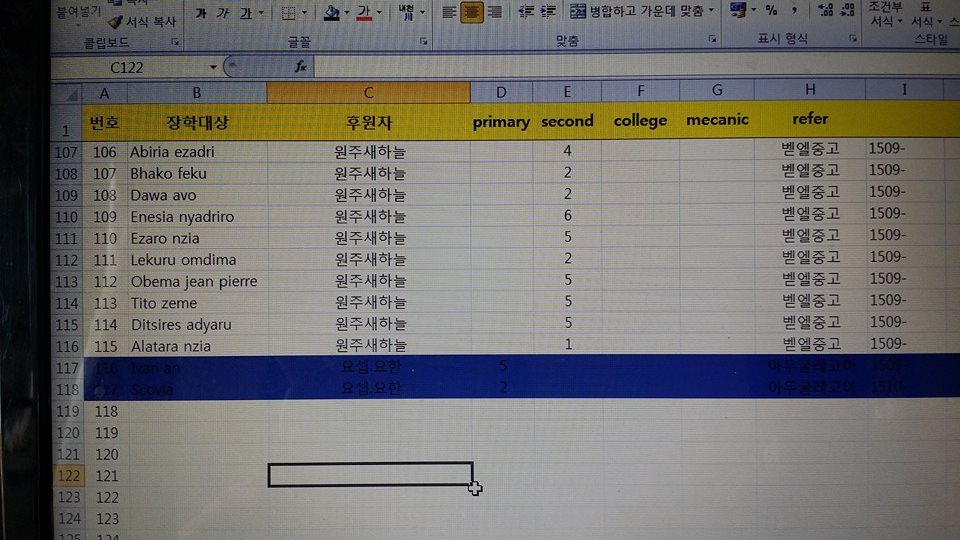Viewport: 960px width, 540px height.
Task: Click the font color red swatch button
Action: point(364,13)
